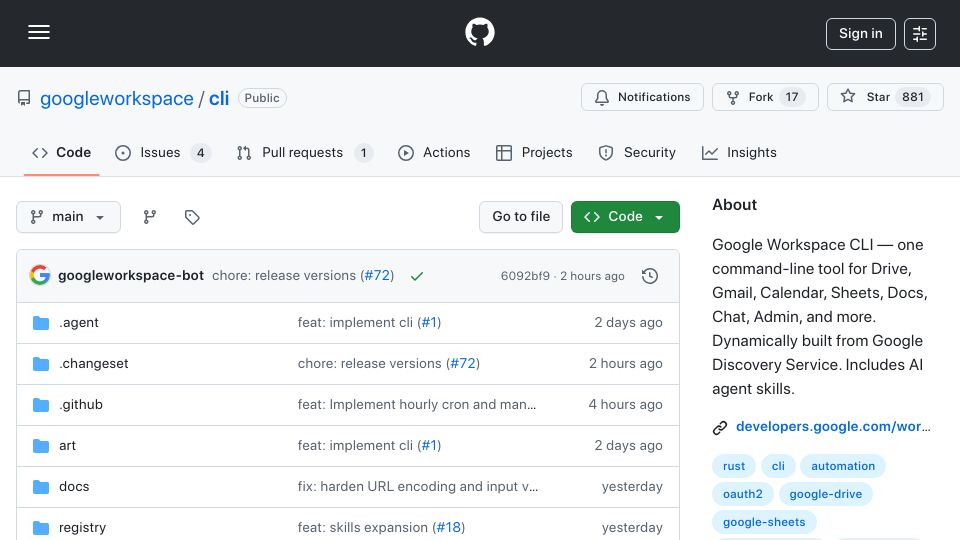This screenshot has width=960, height=540.
Task: Open the developers.google.com website link
Action: (x=833, y=427)
